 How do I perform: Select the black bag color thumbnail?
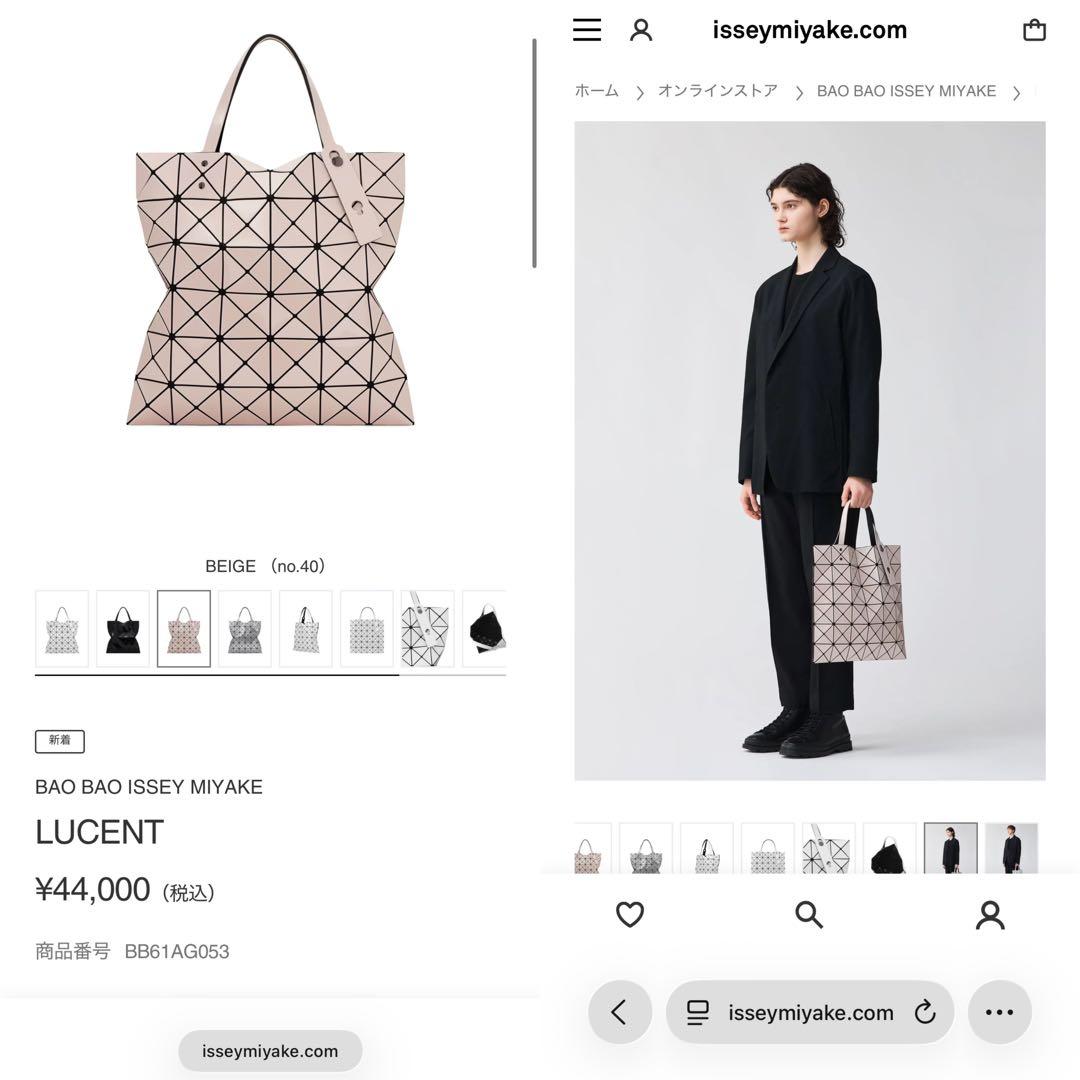(123, 628)
